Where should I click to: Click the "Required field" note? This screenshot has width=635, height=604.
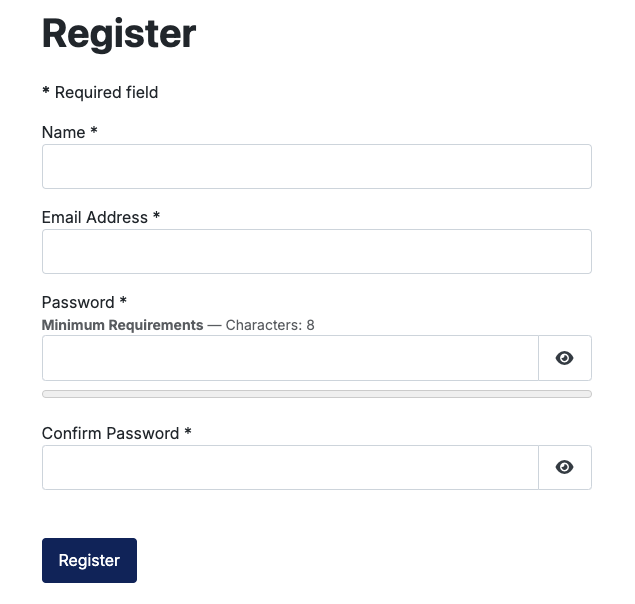106,93
